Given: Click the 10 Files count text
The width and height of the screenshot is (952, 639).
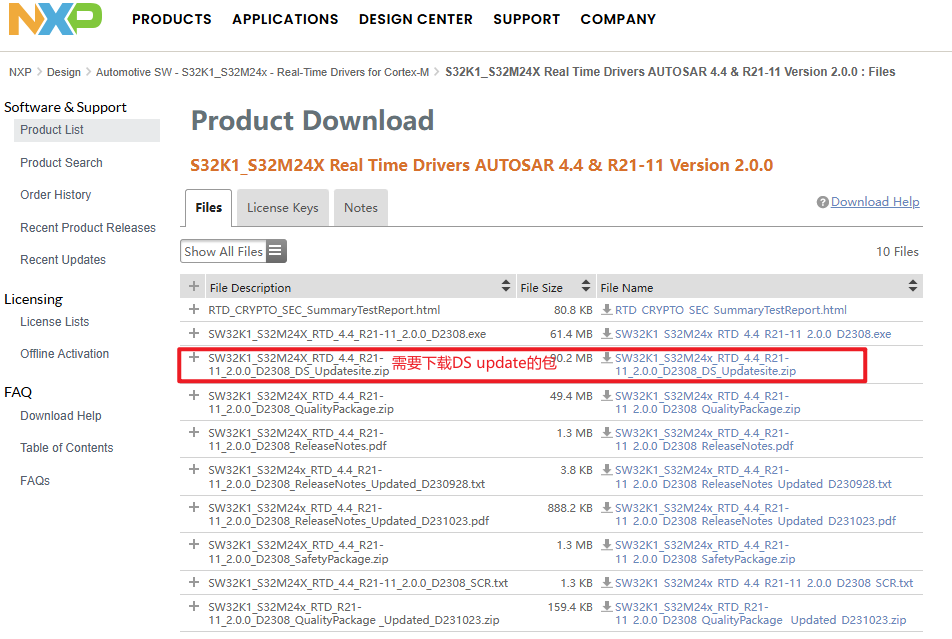Looking at the screenshot, I should pyautogui.click(x=897, y=251).
